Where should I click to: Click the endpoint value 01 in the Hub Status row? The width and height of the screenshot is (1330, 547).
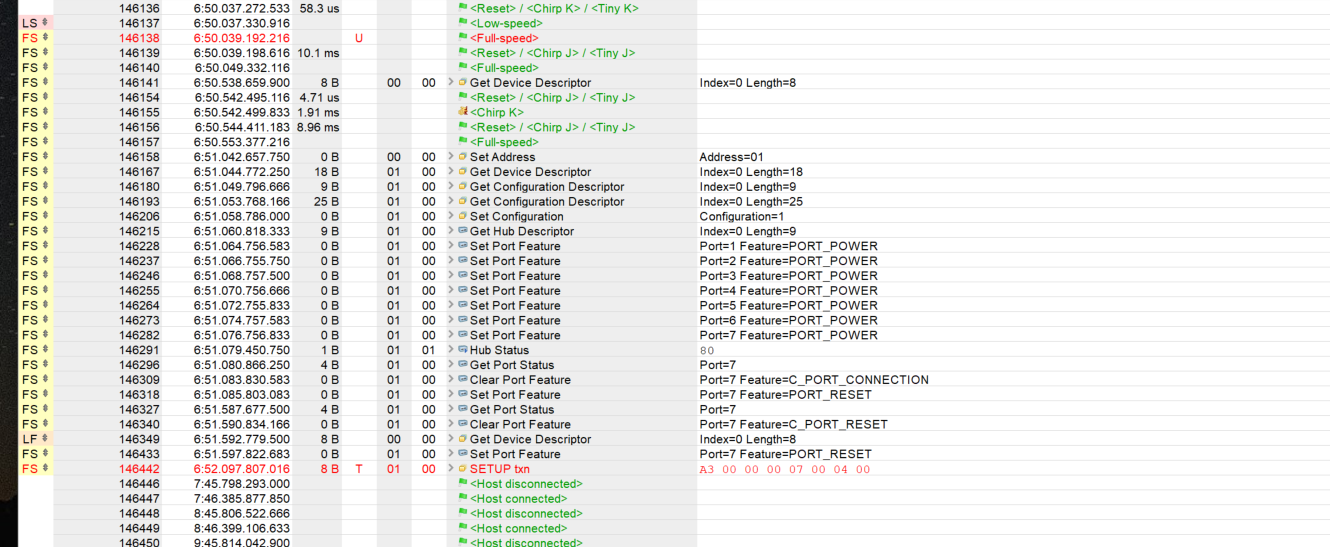click(428, 350)
